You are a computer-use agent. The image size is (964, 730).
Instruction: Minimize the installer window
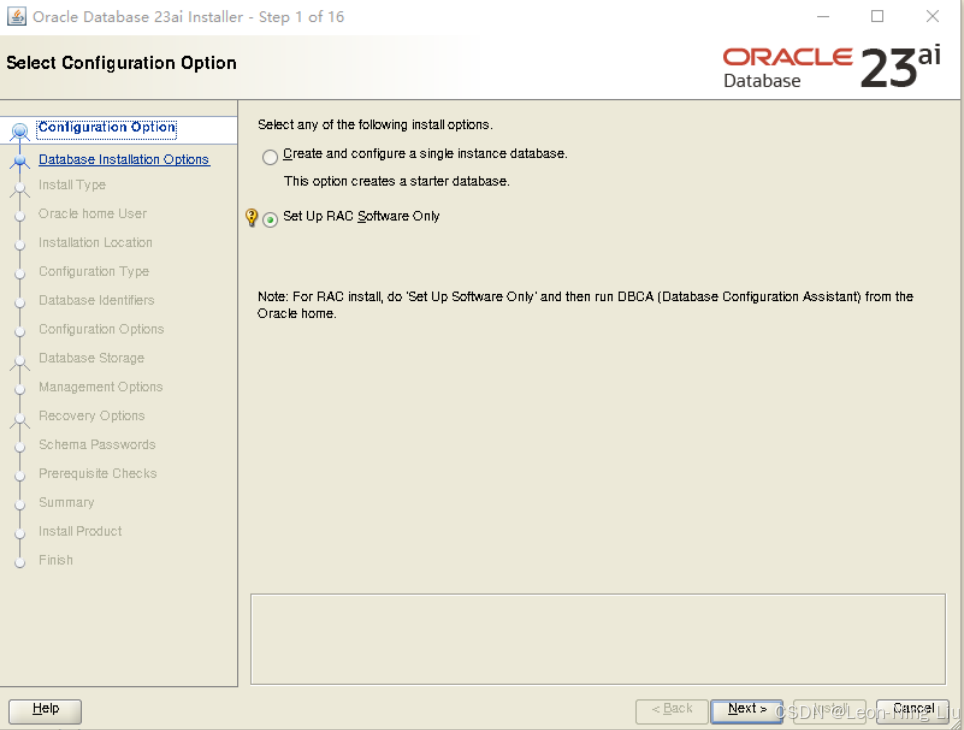pos(823,17)
